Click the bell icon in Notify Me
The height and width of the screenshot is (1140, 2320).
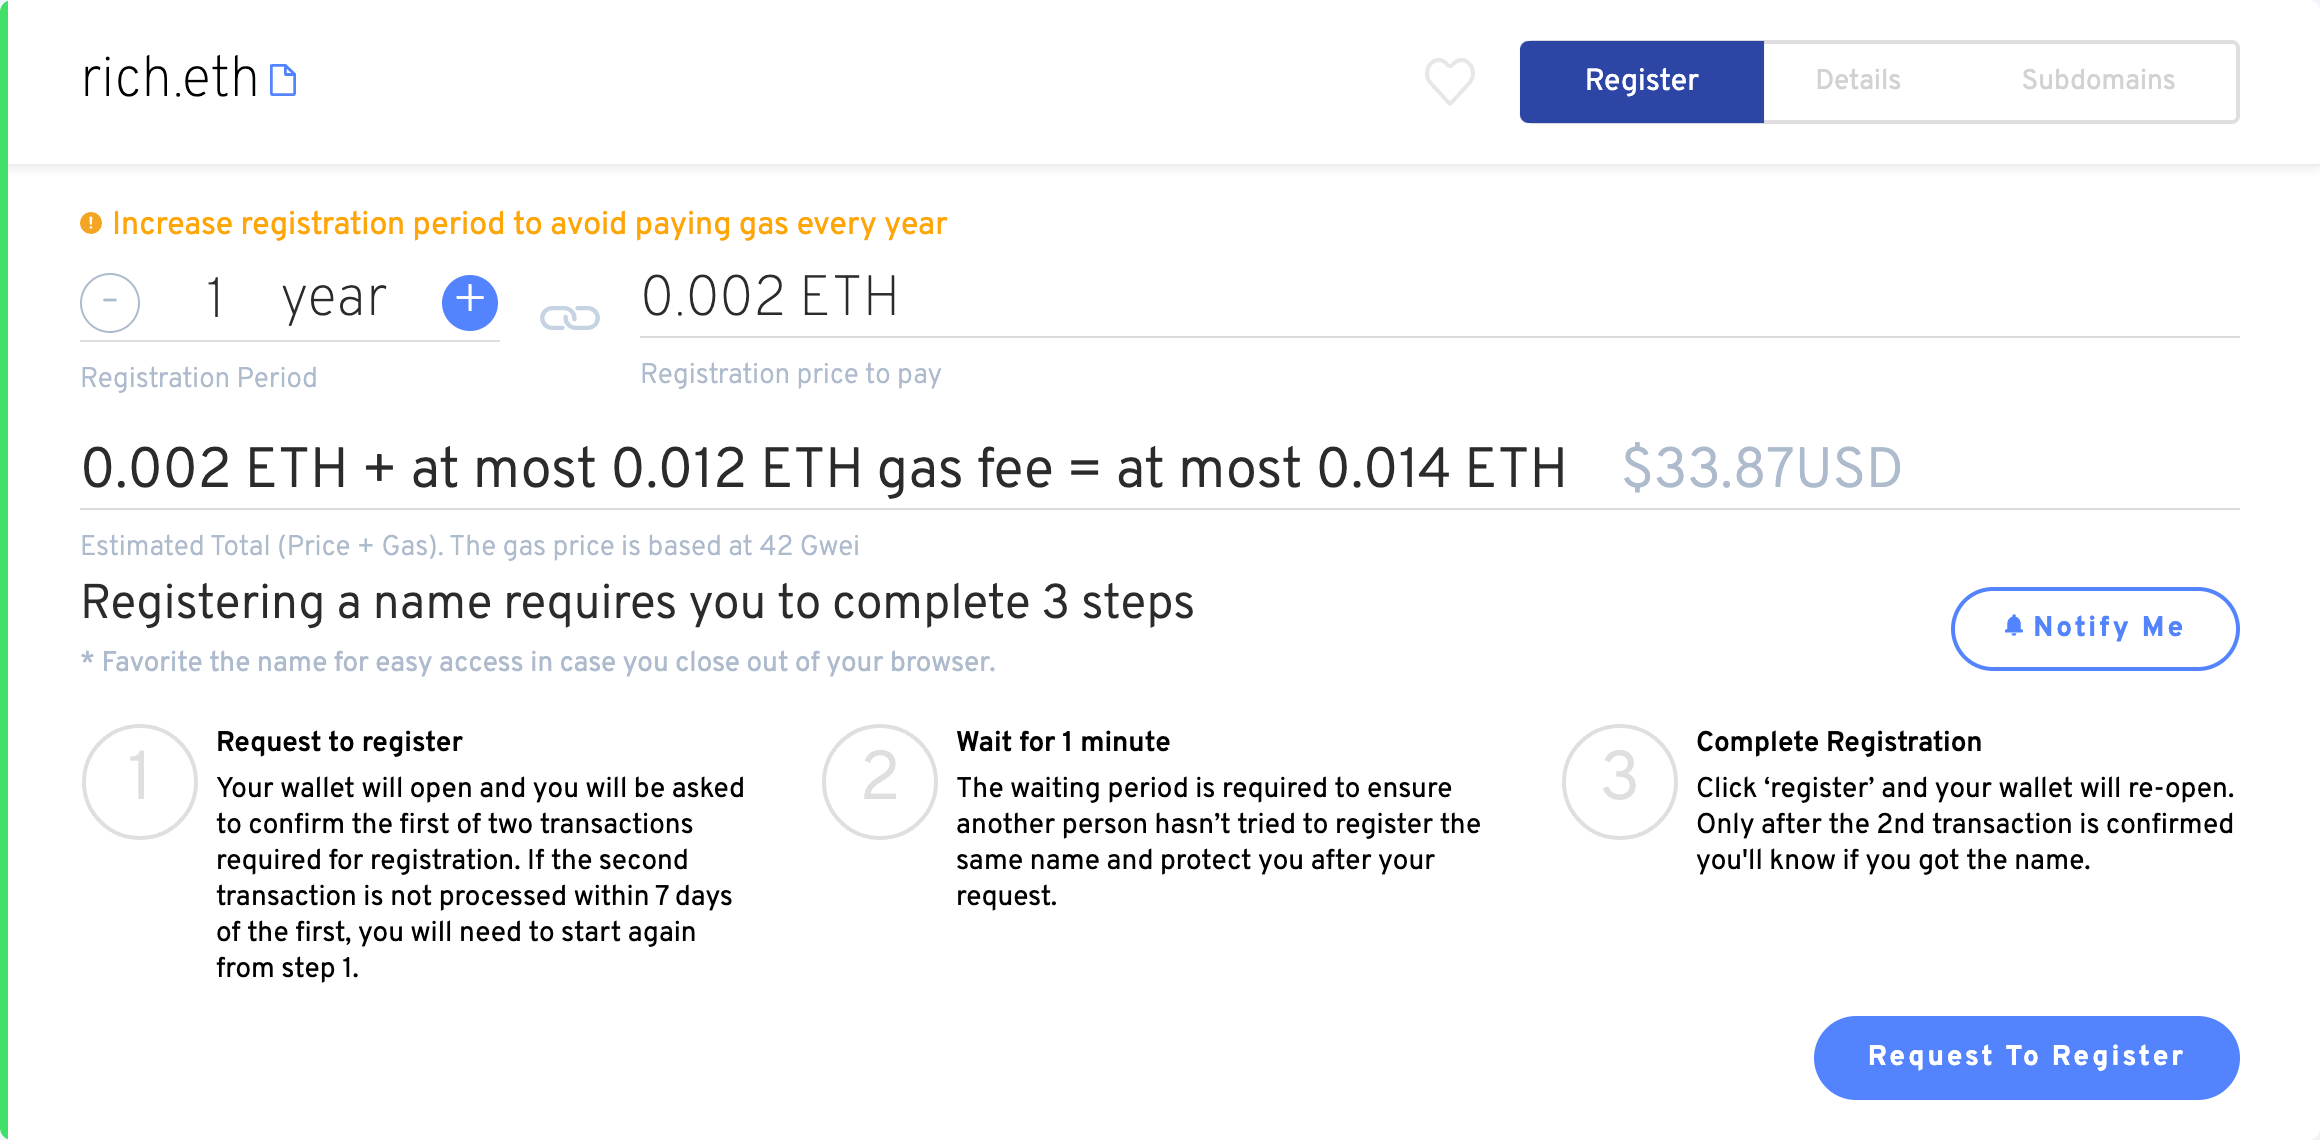point(2014,626)
